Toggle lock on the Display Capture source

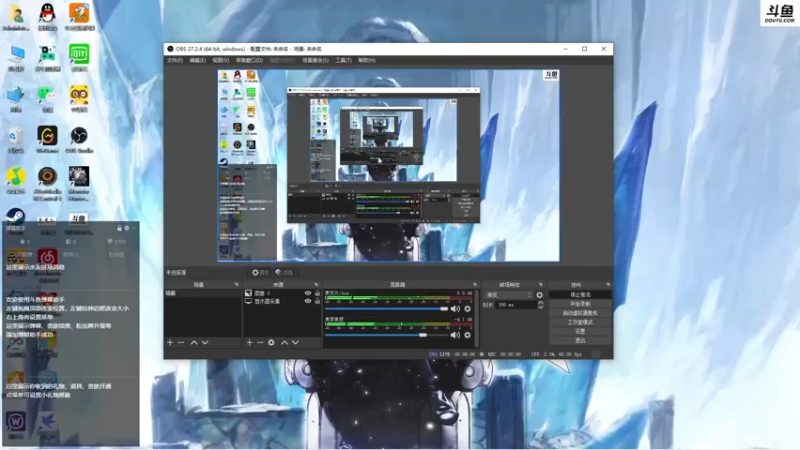pos(317,301)
